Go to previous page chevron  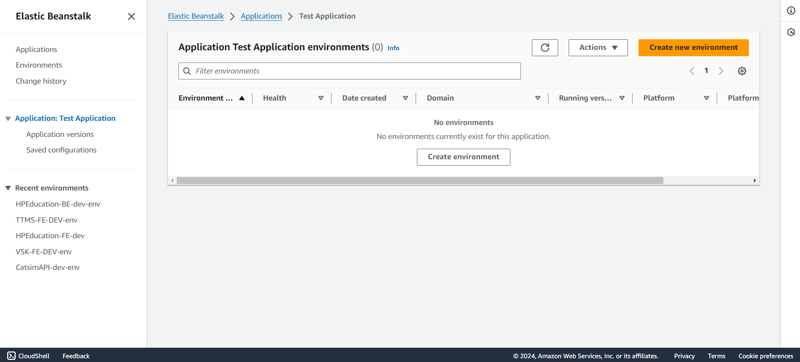(692, 71)
